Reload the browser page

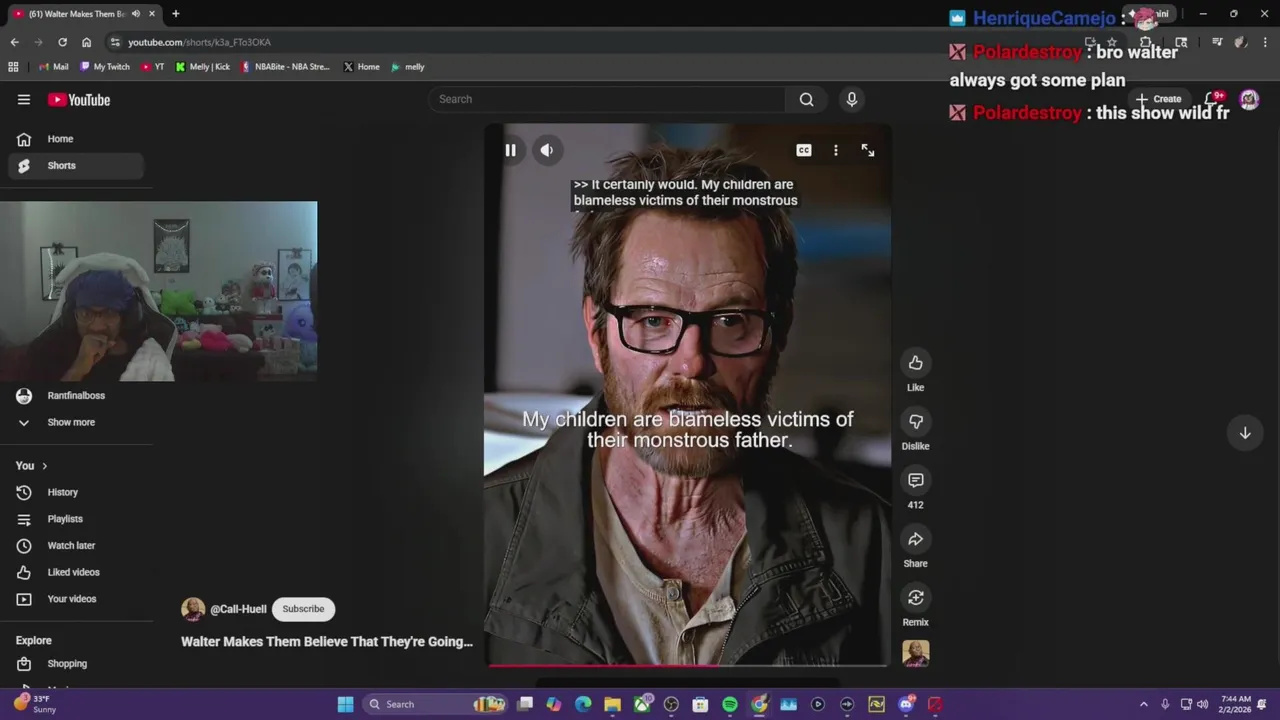[x=62, y=42]
